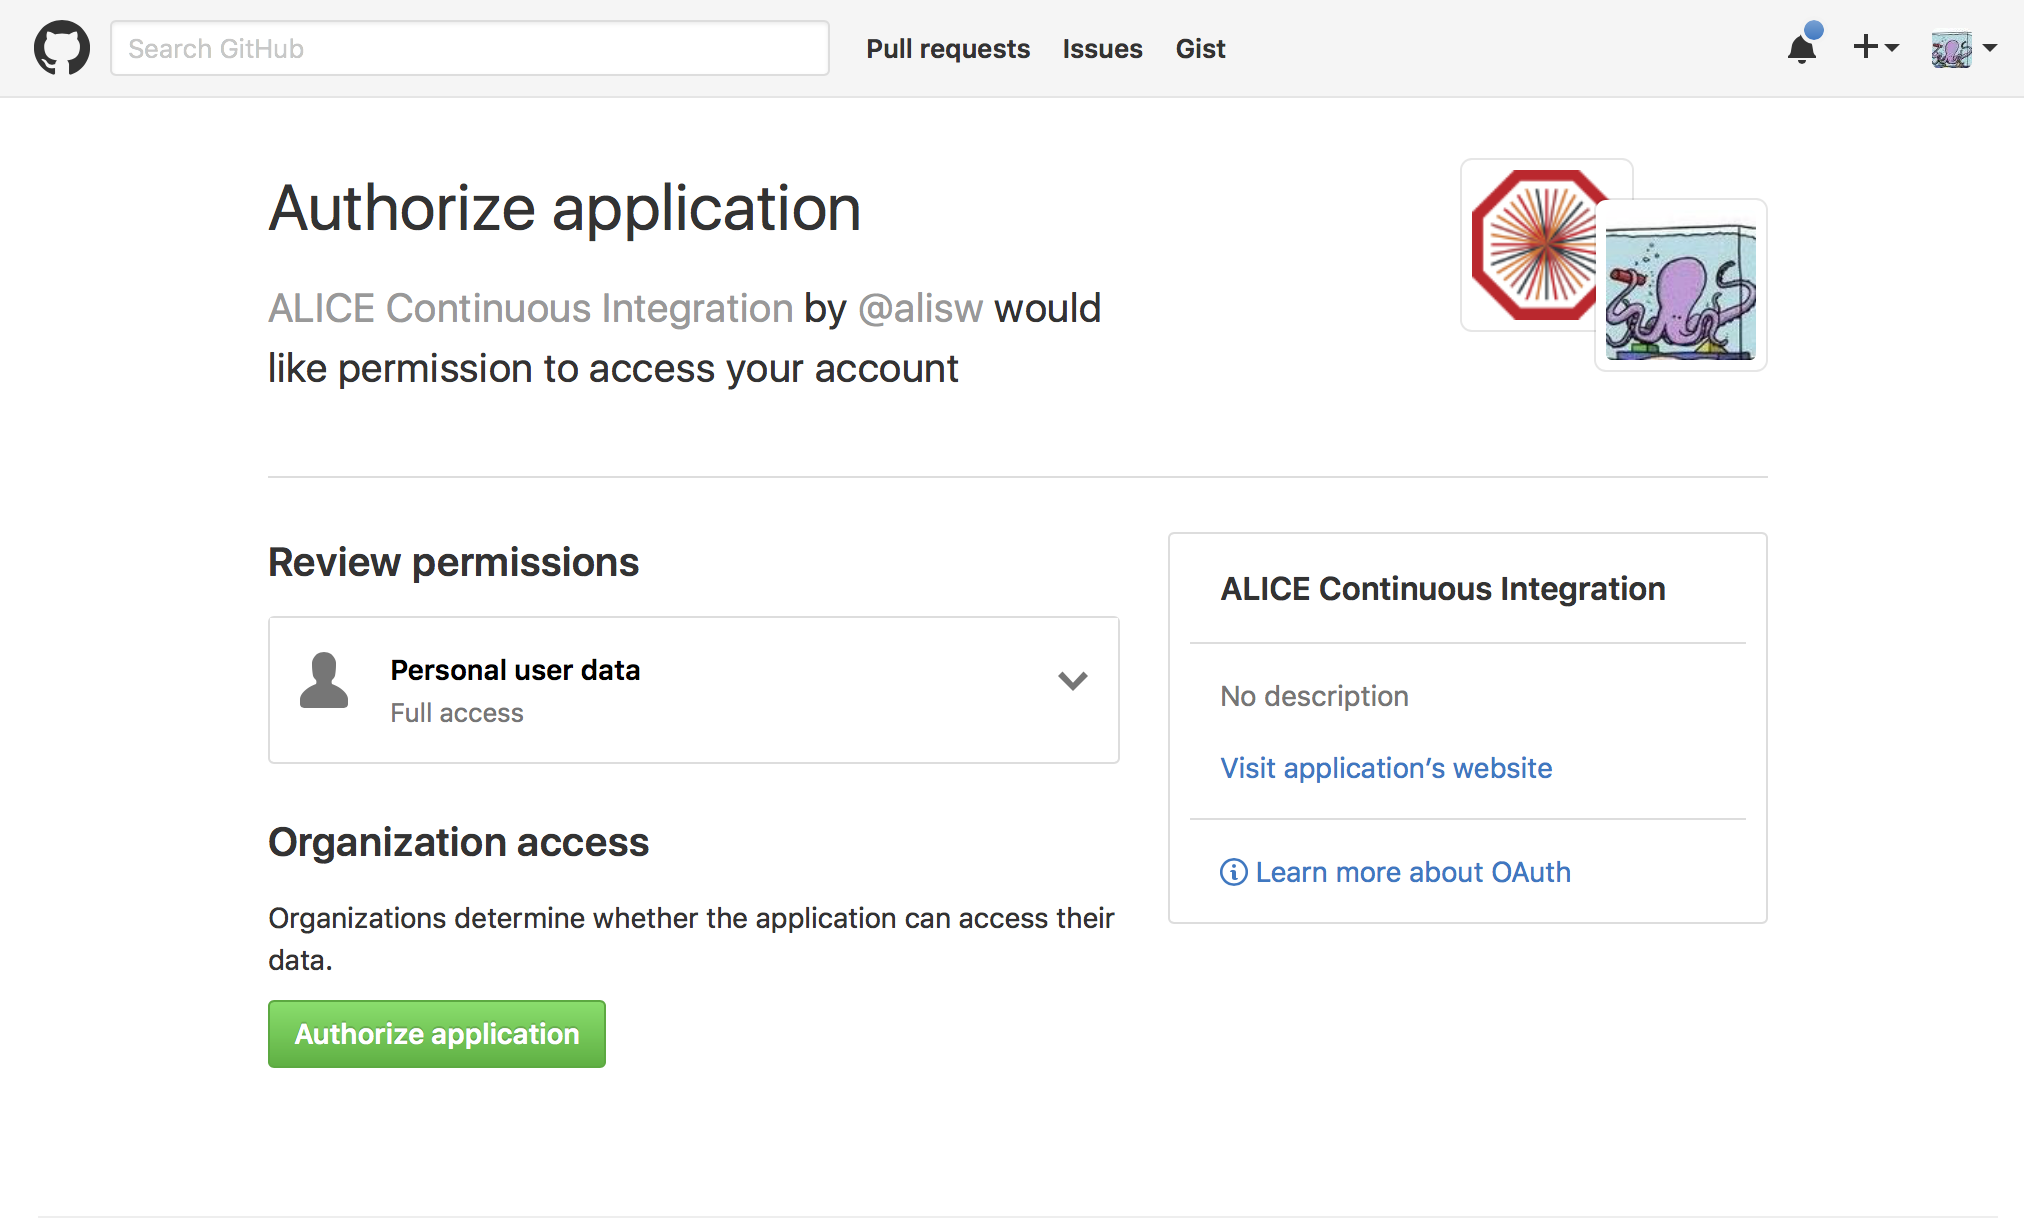Open Gist in top navigation

point(1200,49)
